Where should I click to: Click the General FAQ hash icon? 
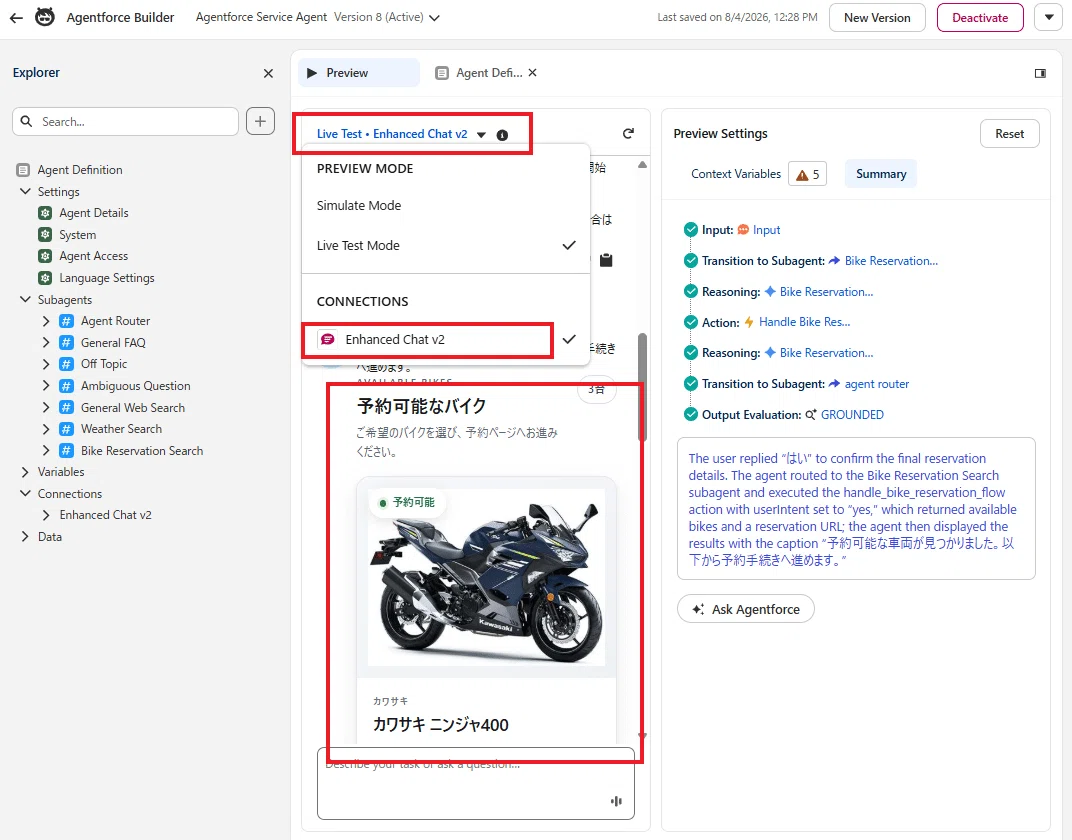[x=66, y=342]
